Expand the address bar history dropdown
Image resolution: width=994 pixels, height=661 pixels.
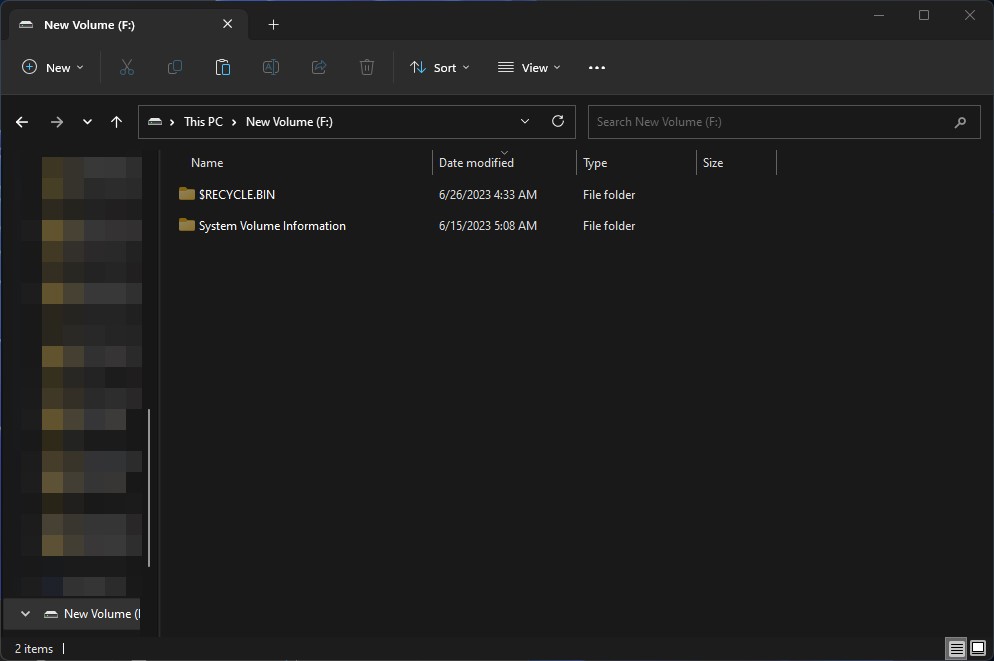tap(524, 121)
